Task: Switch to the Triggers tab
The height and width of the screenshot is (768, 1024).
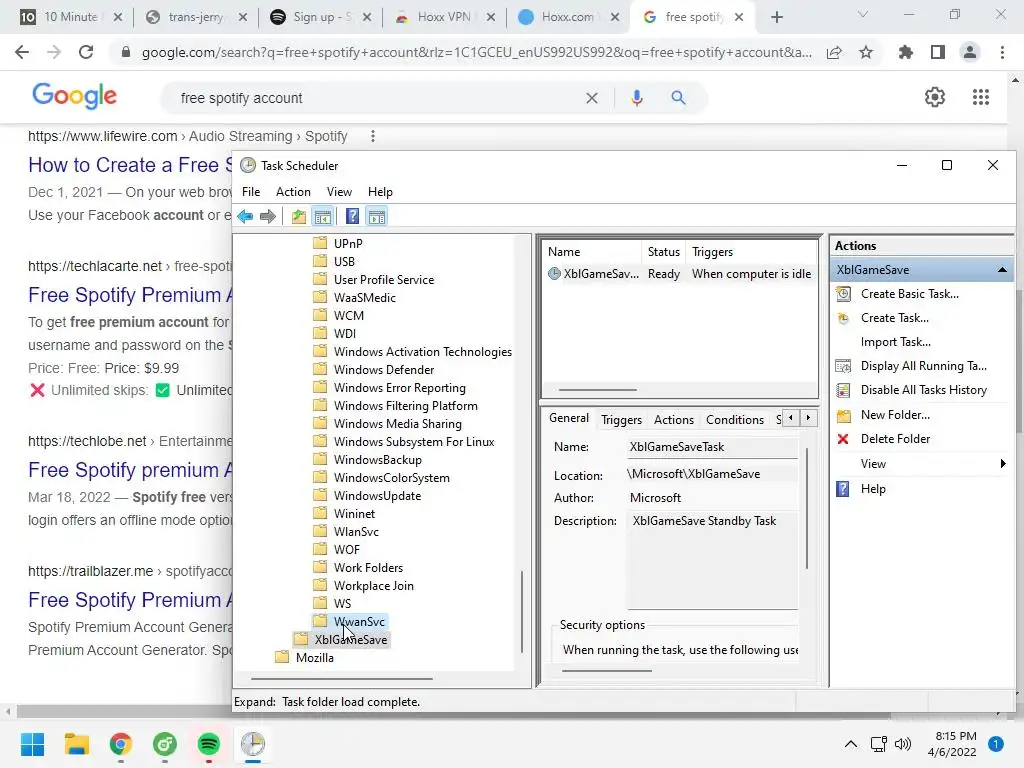Action: click(x=621, y=420)
